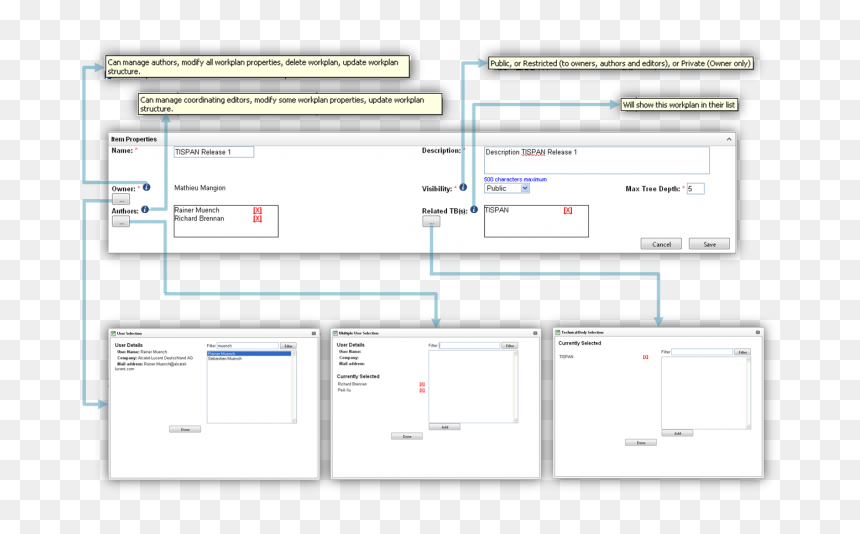Click the Save button in Item Properties
Viewport: 860px width, 534px height.
tap(709, 244)
